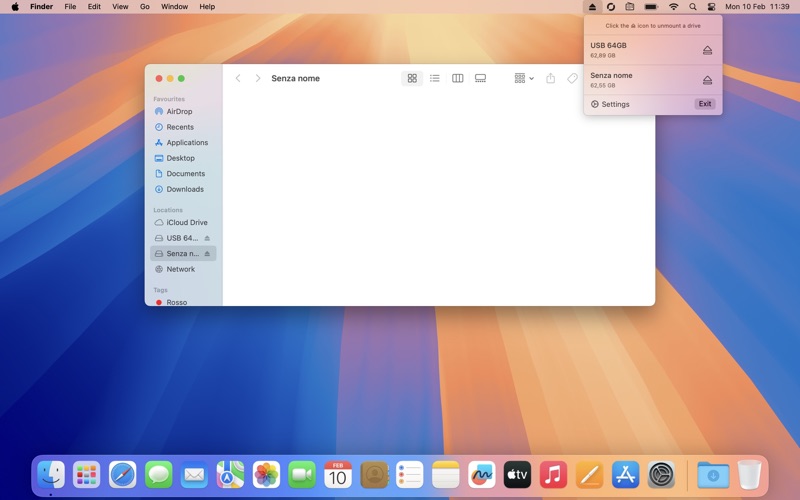Open Launchpad from the Dock
Screen dimensions: 800x500
(x=87, y=474)
